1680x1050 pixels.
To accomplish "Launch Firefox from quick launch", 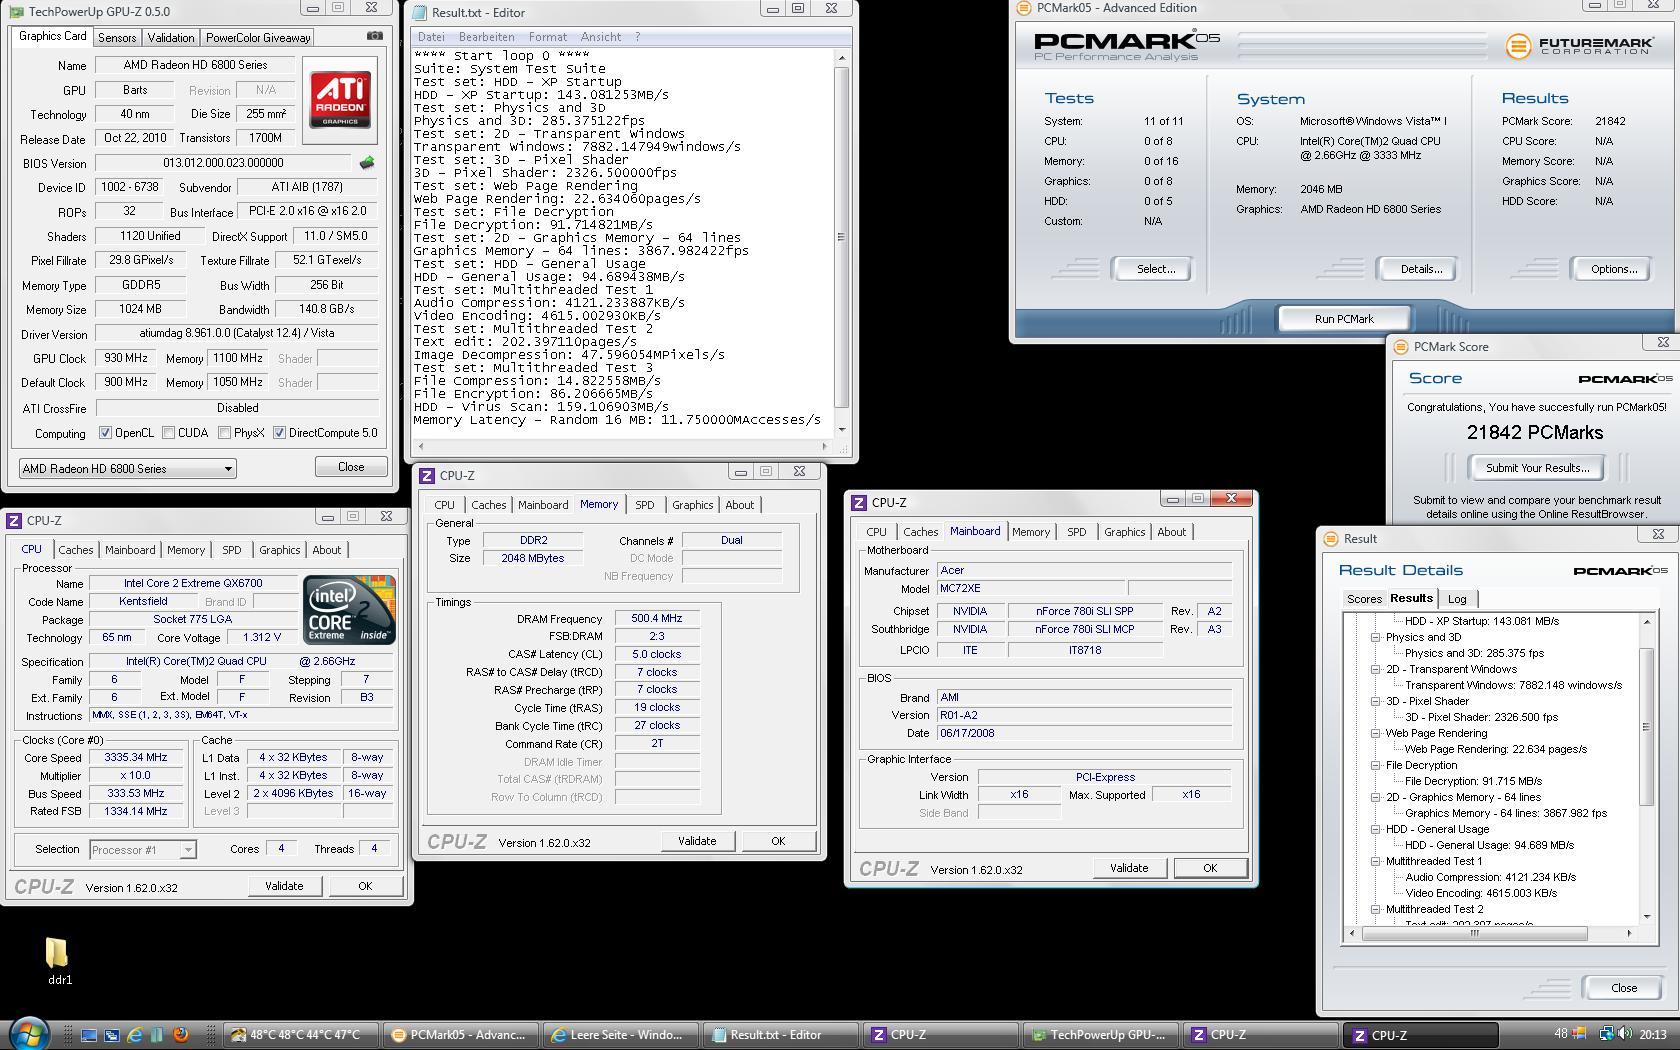I will pyautogui.click(x=180, y=1035).
